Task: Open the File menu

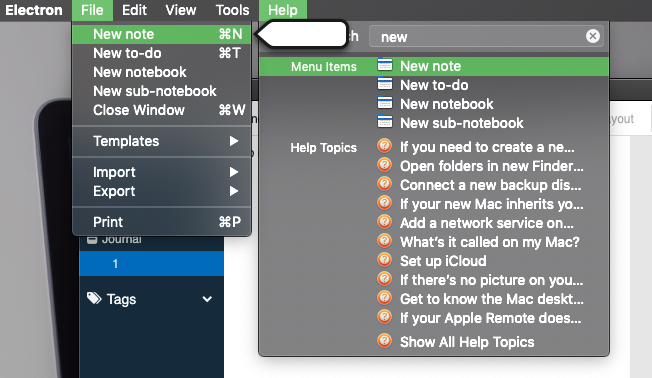Action: point(92,10)
